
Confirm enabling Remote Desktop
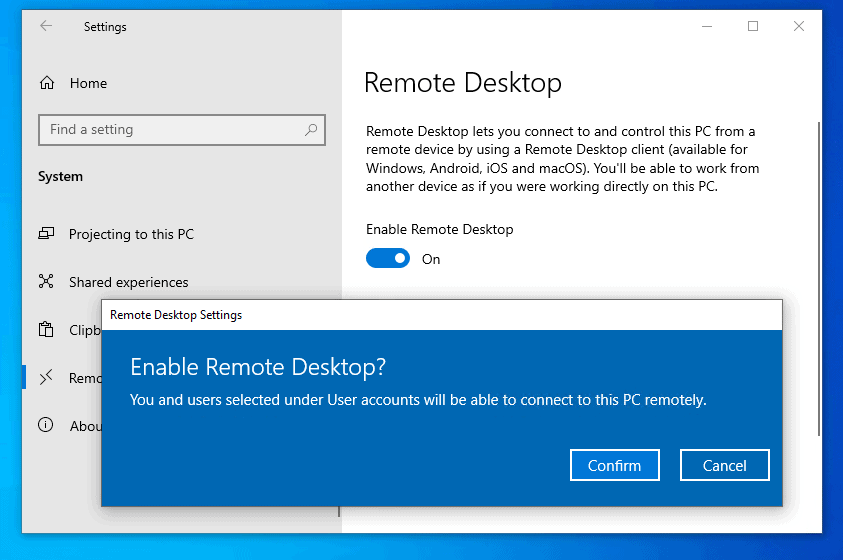tap(614, 465)
